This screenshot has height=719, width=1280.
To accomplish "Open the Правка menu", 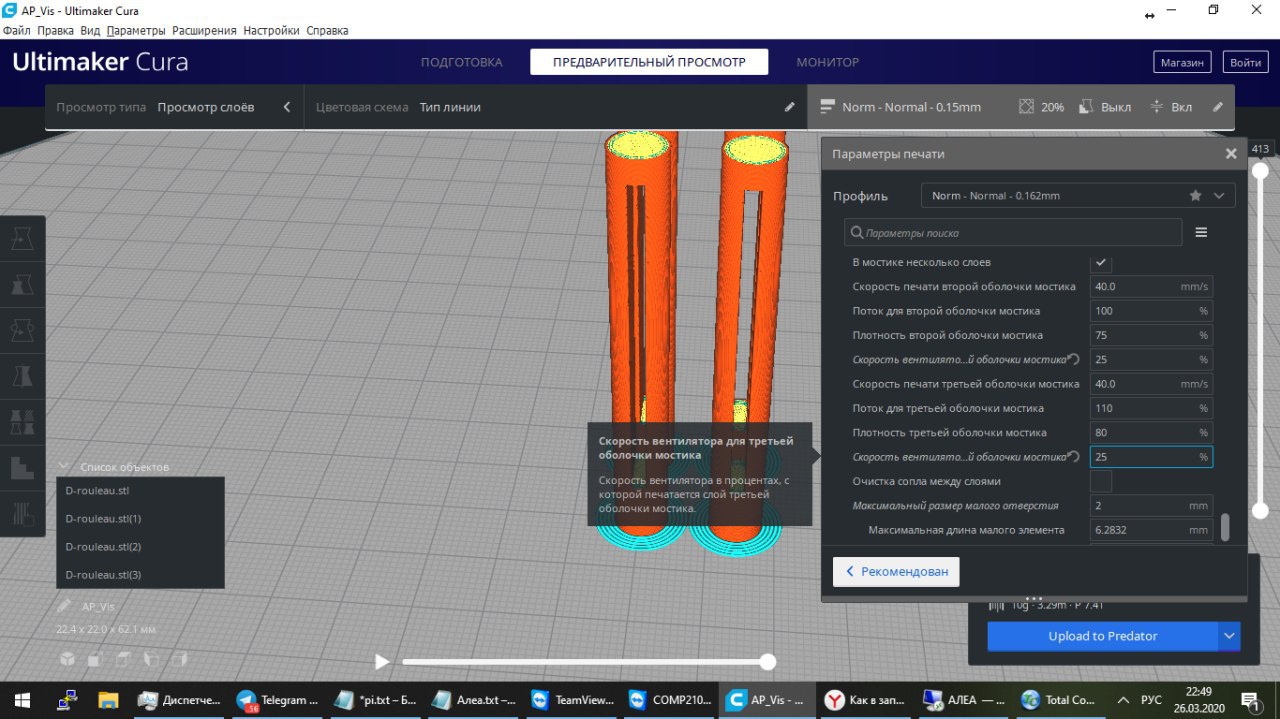I will click(56, 30).
